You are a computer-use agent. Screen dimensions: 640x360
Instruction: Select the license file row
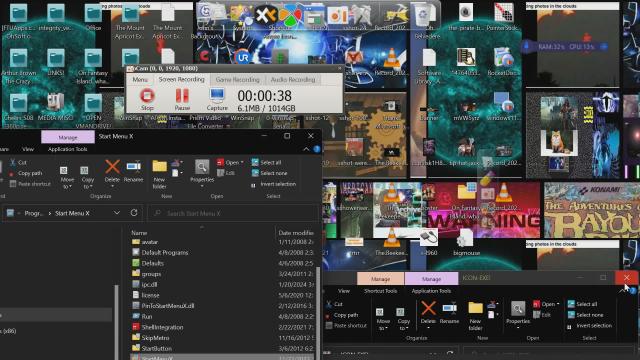pyautogui.click(x=223, y=295)
